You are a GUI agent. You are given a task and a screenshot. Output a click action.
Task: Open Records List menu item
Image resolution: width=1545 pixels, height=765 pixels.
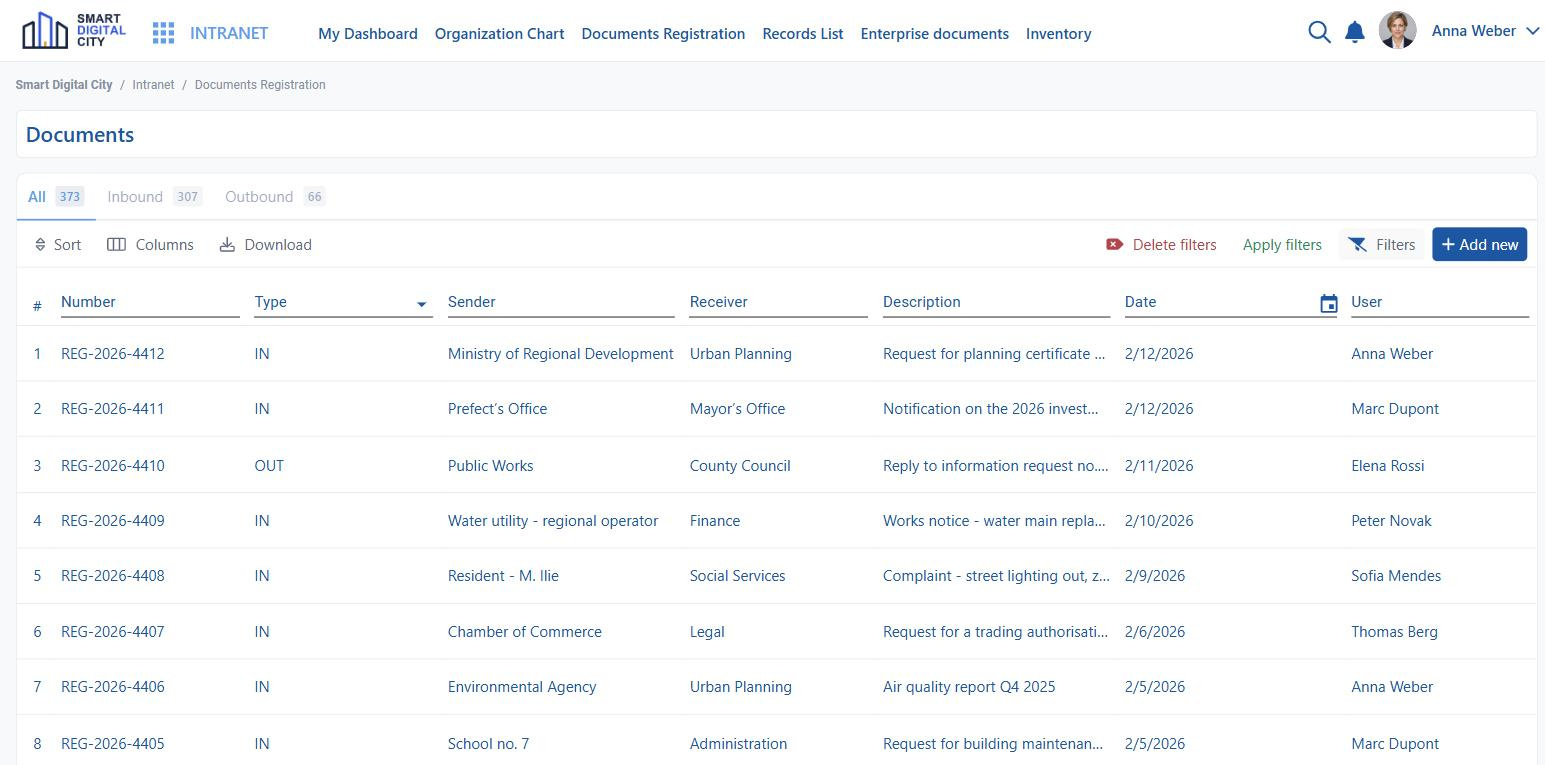(x=803, y=34)
